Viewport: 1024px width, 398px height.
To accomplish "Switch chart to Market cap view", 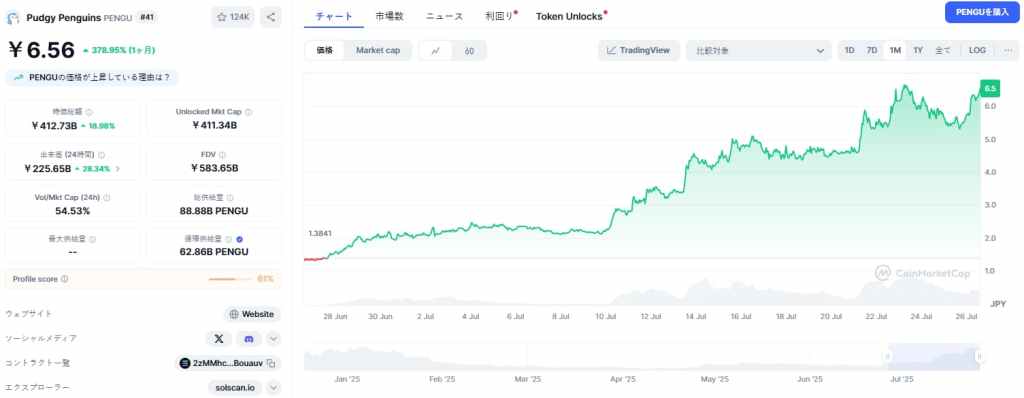I will tap(377, 50).
